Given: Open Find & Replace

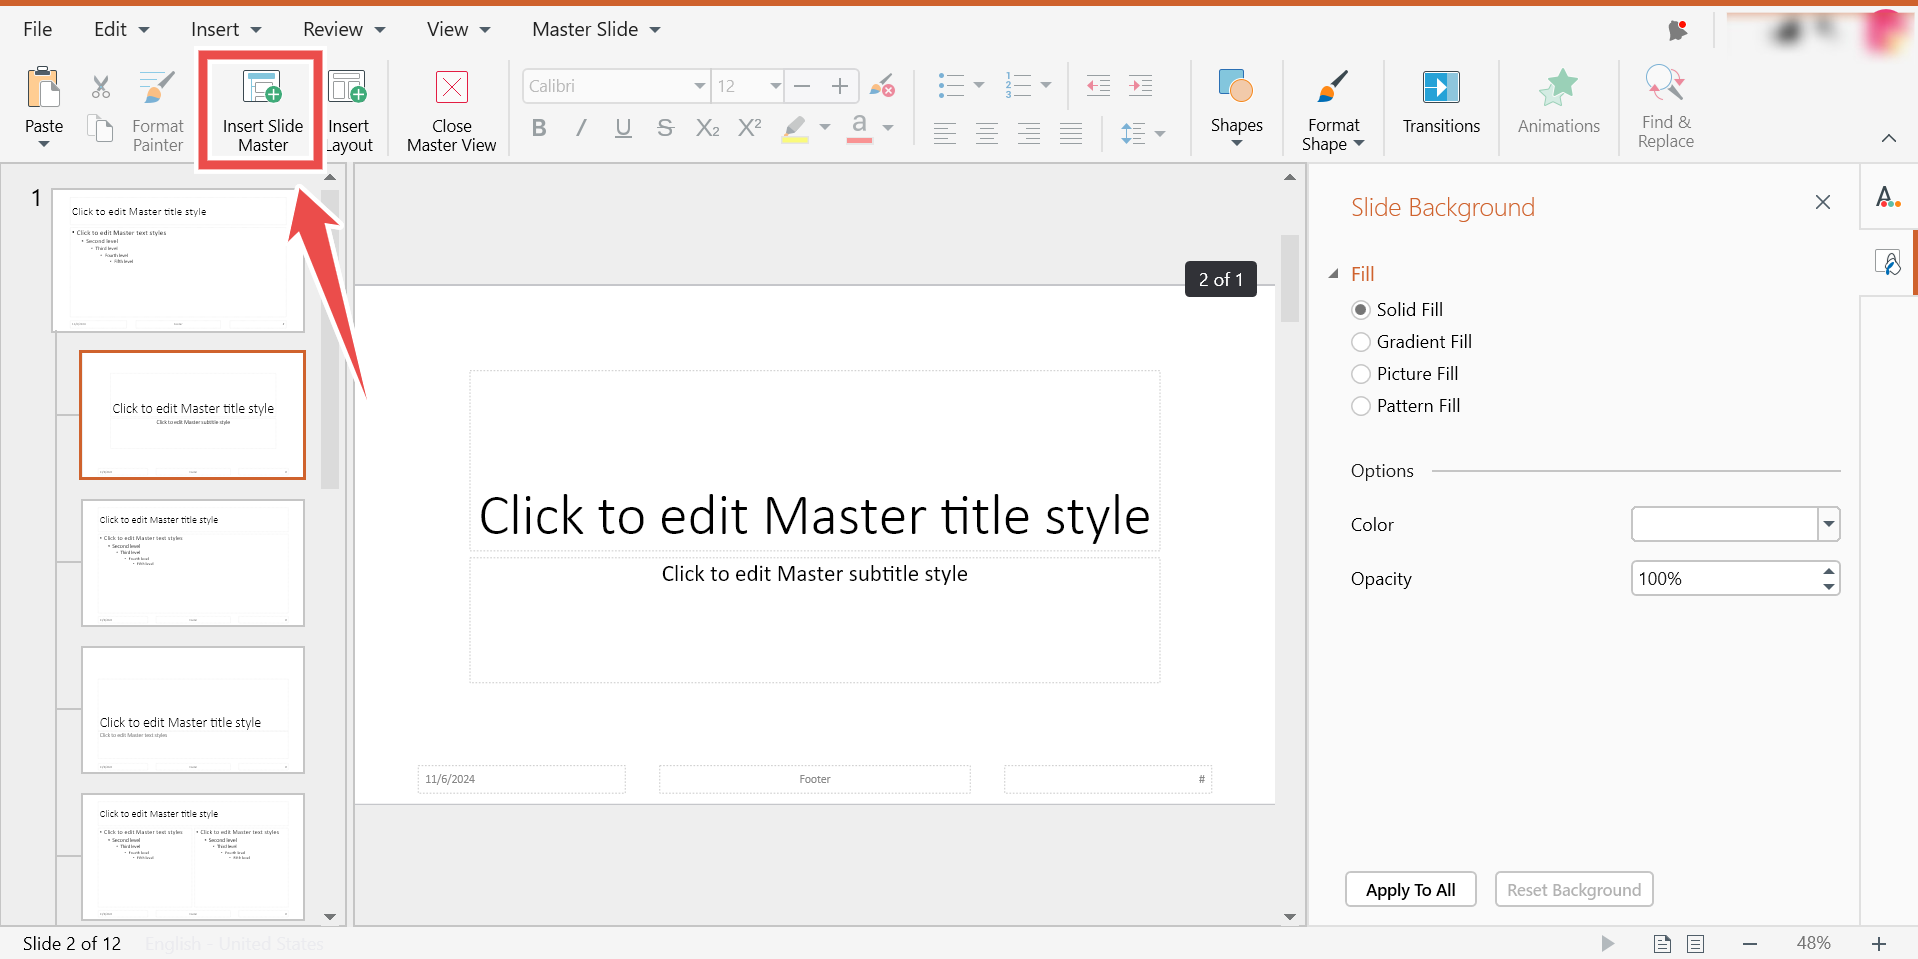Looking at the screenshot, I should tap(1665, 106).
